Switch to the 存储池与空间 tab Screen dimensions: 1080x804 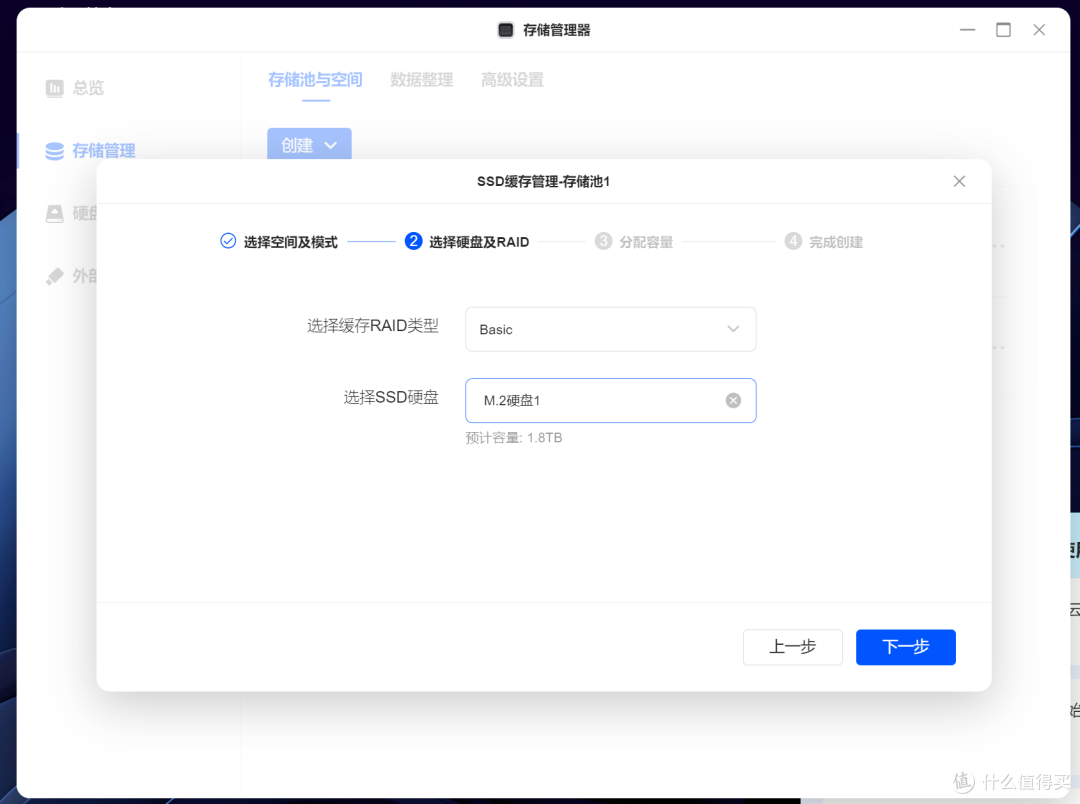tap(315, 80)
